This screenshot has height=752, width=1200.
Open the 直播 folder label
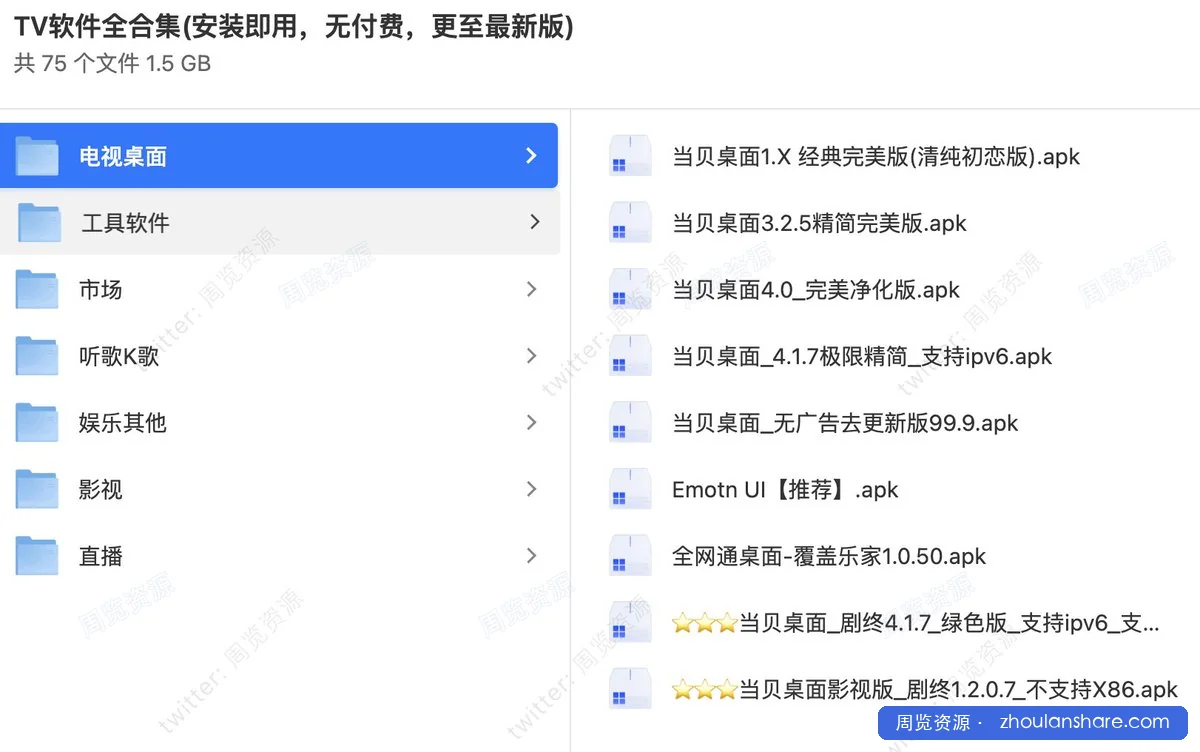coord(100,556)
